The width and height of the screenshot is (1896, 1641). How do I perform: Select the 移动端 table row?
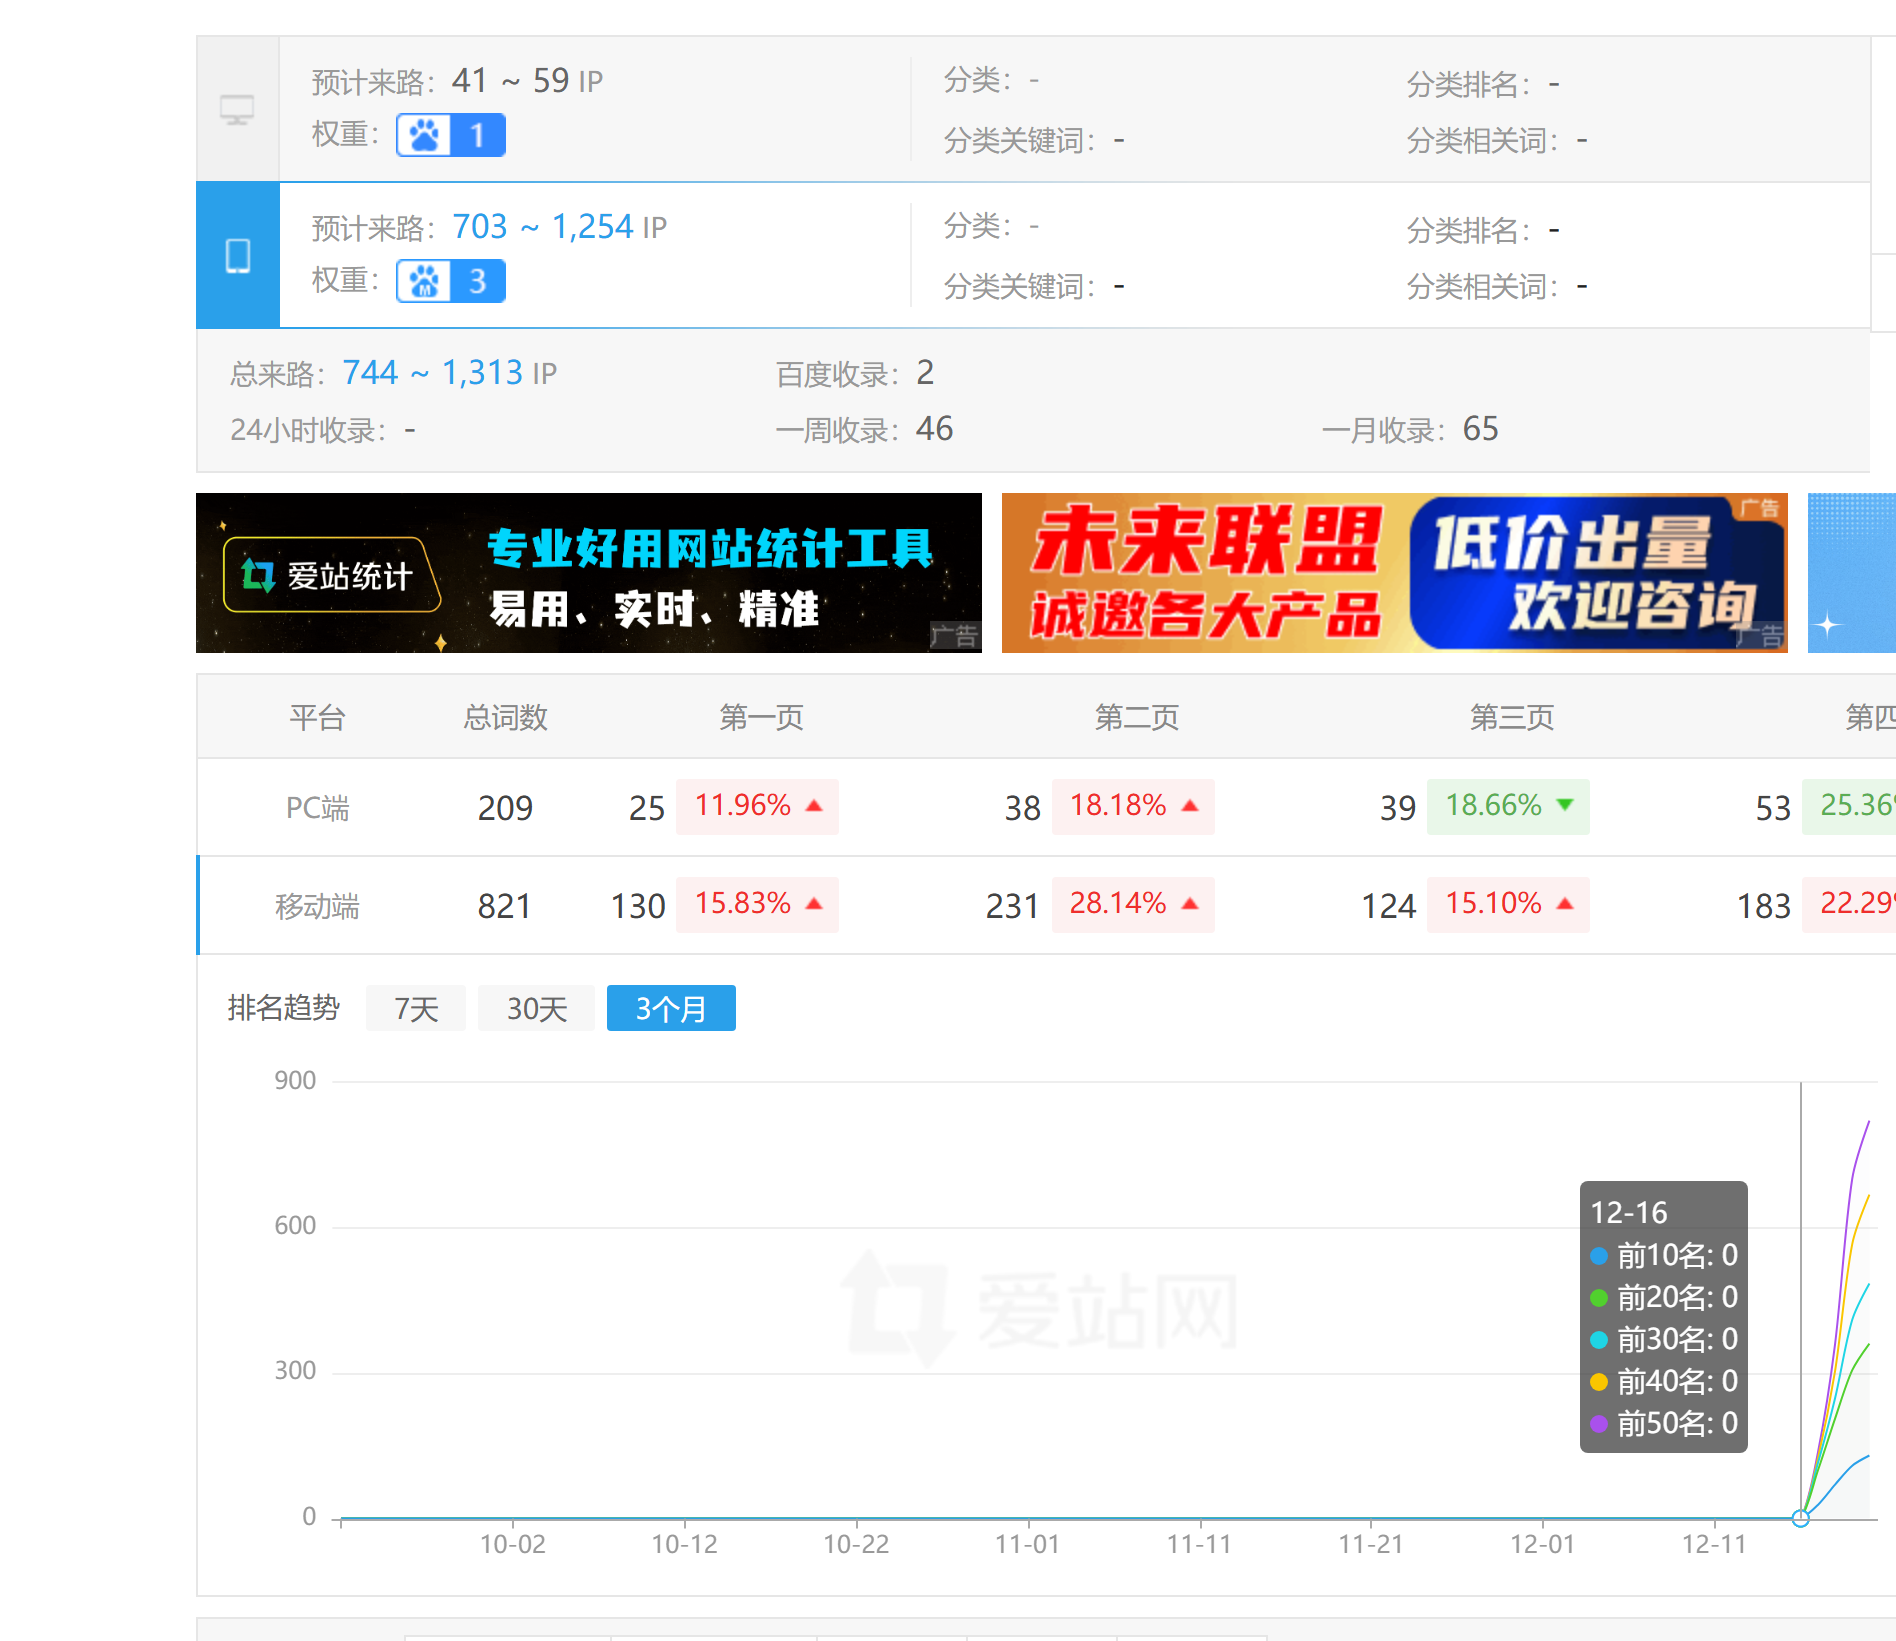point(317,906)
